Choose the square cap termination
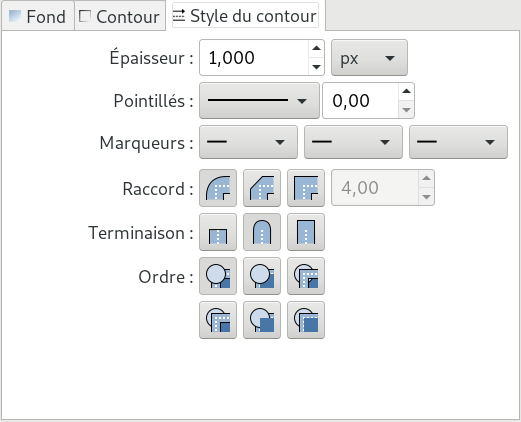This screenshot has width=521, height=422. tap(306, 232)
